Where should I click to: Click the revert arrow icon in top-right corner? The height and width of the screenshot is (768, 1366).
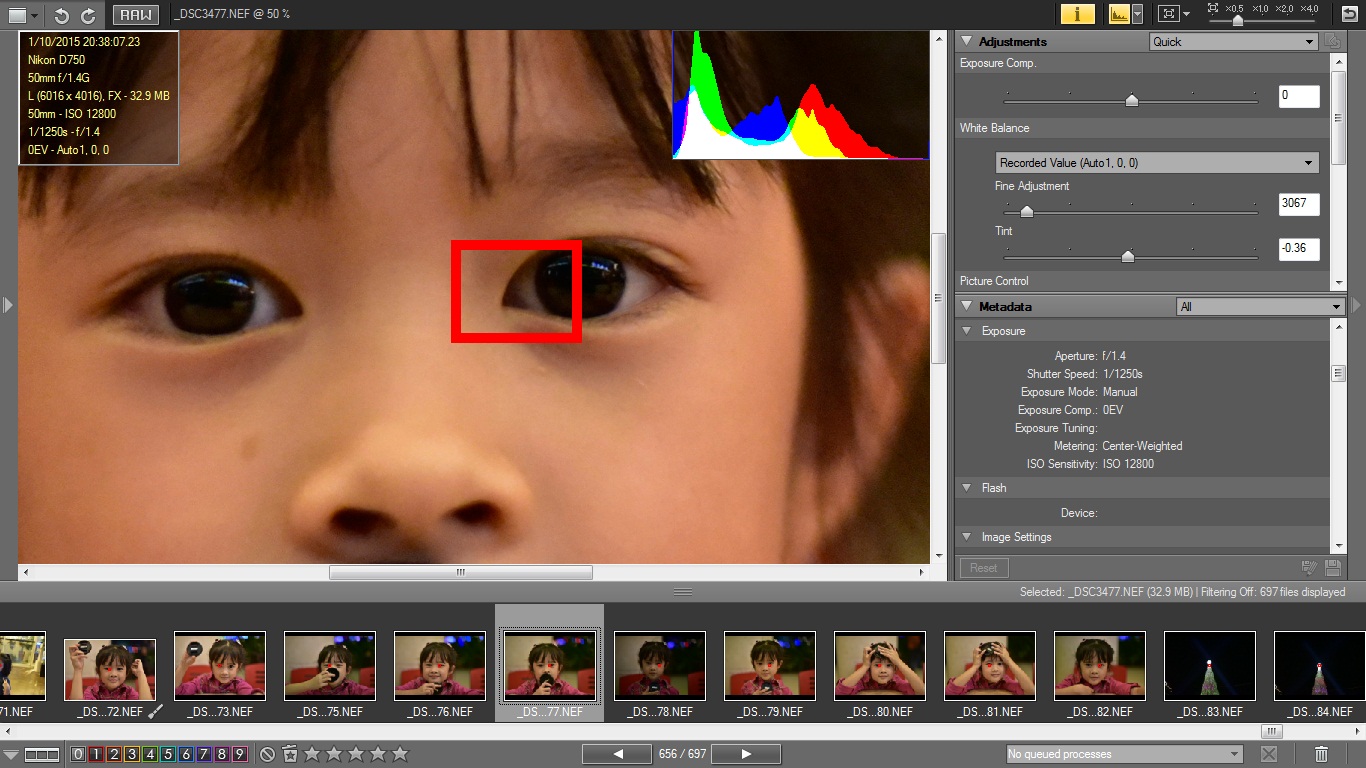[x=1349, y=14]
